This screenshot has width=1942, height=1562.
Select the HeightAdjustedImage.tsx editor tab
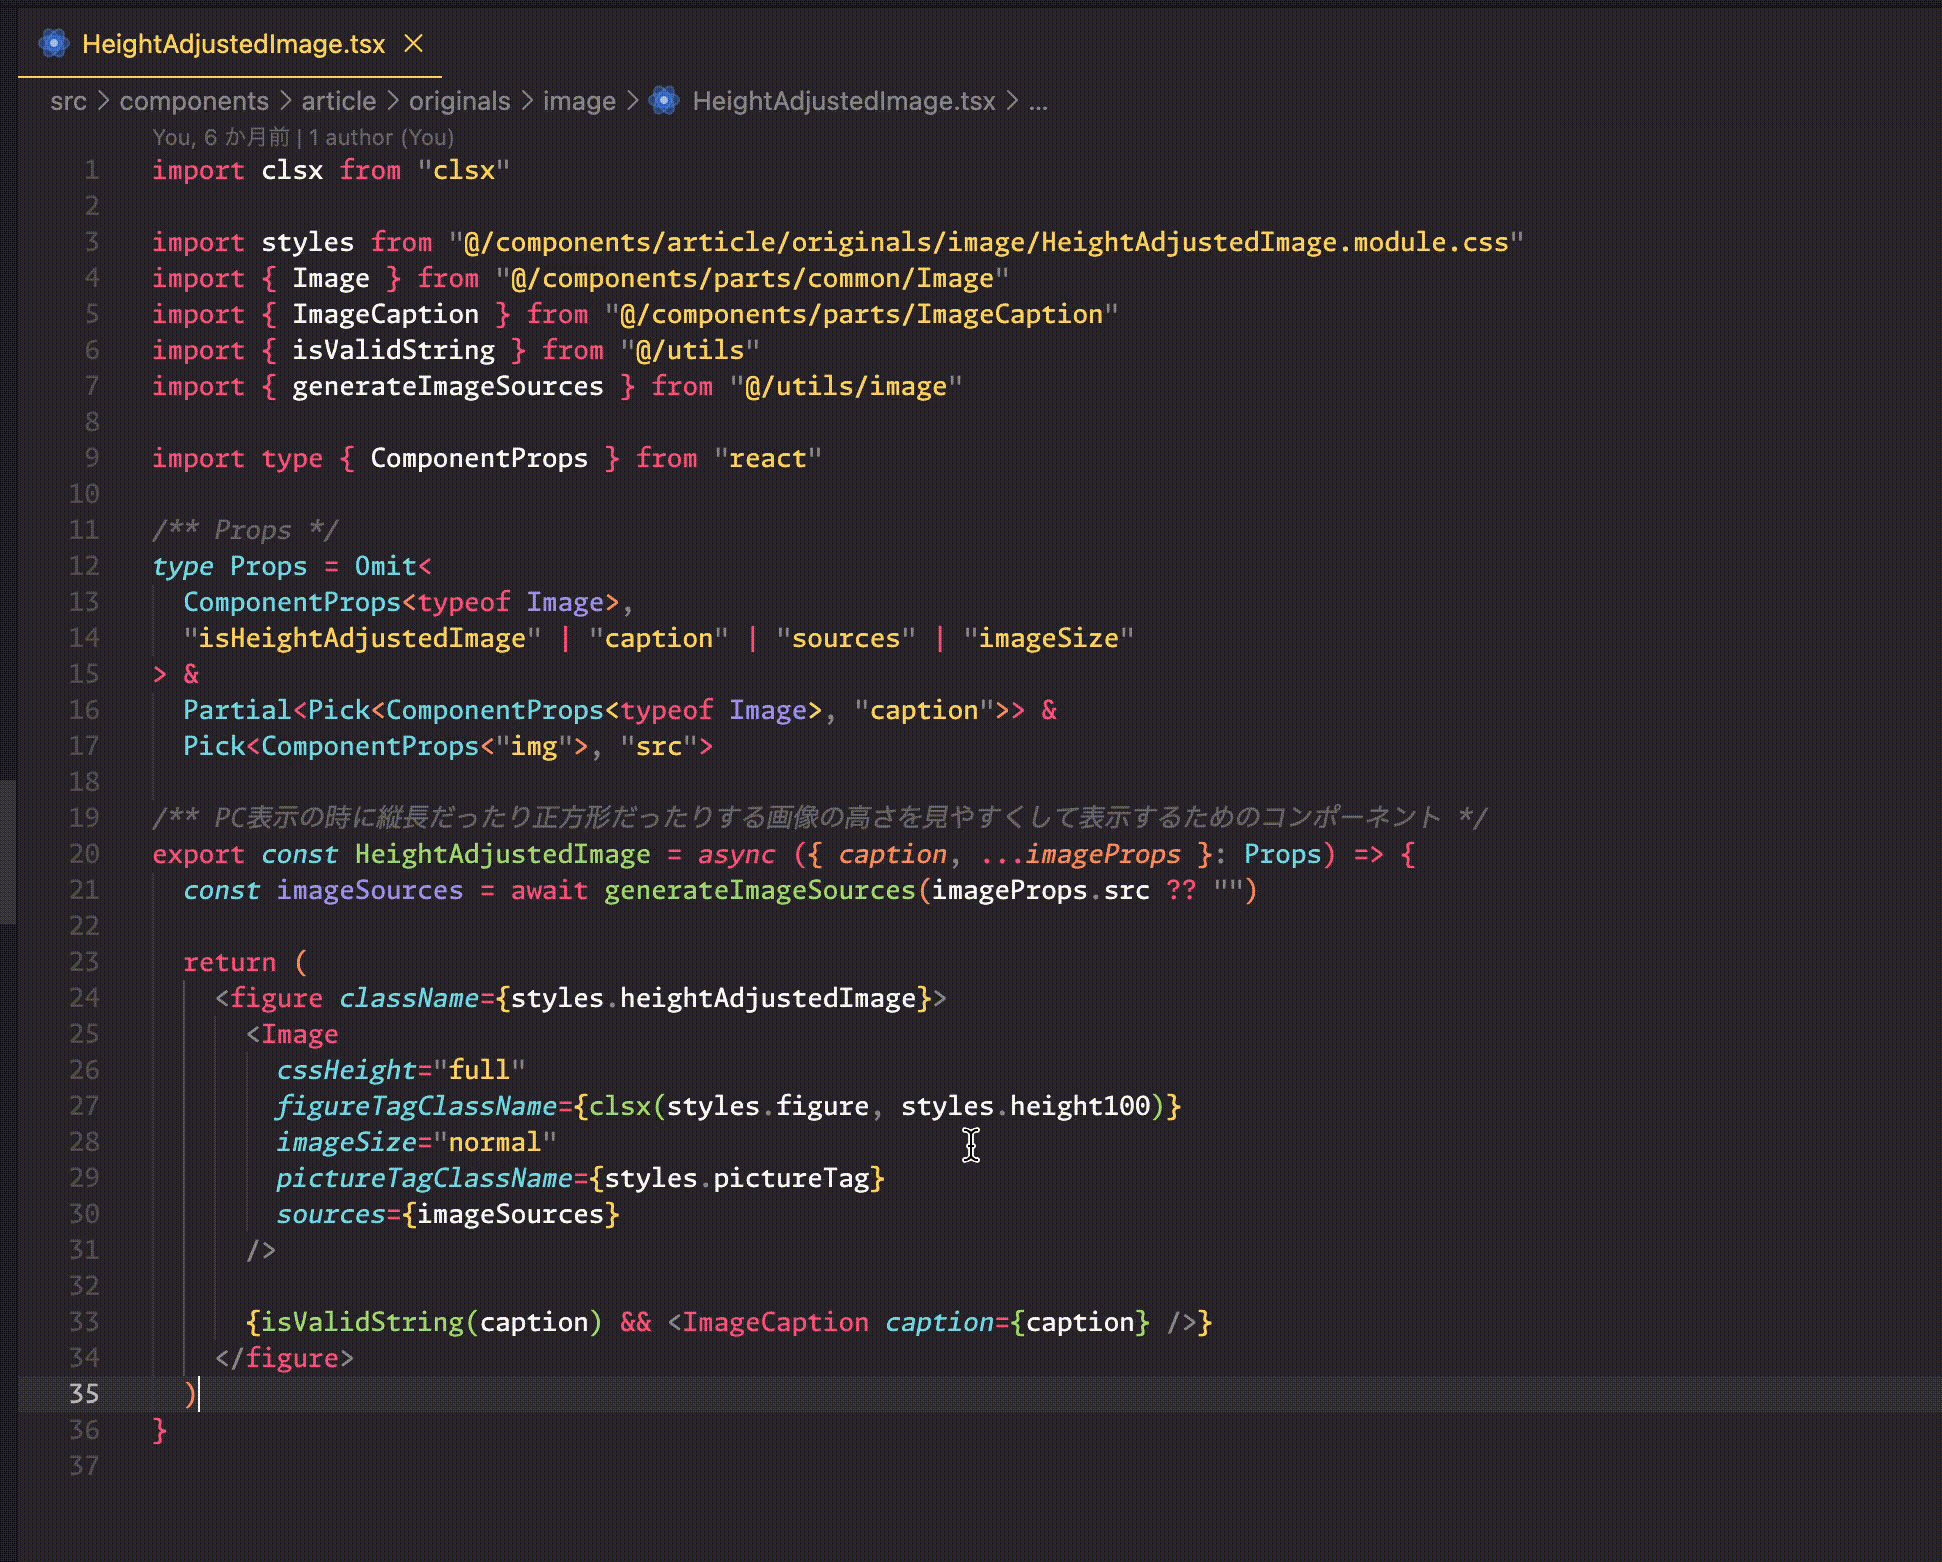233,44
